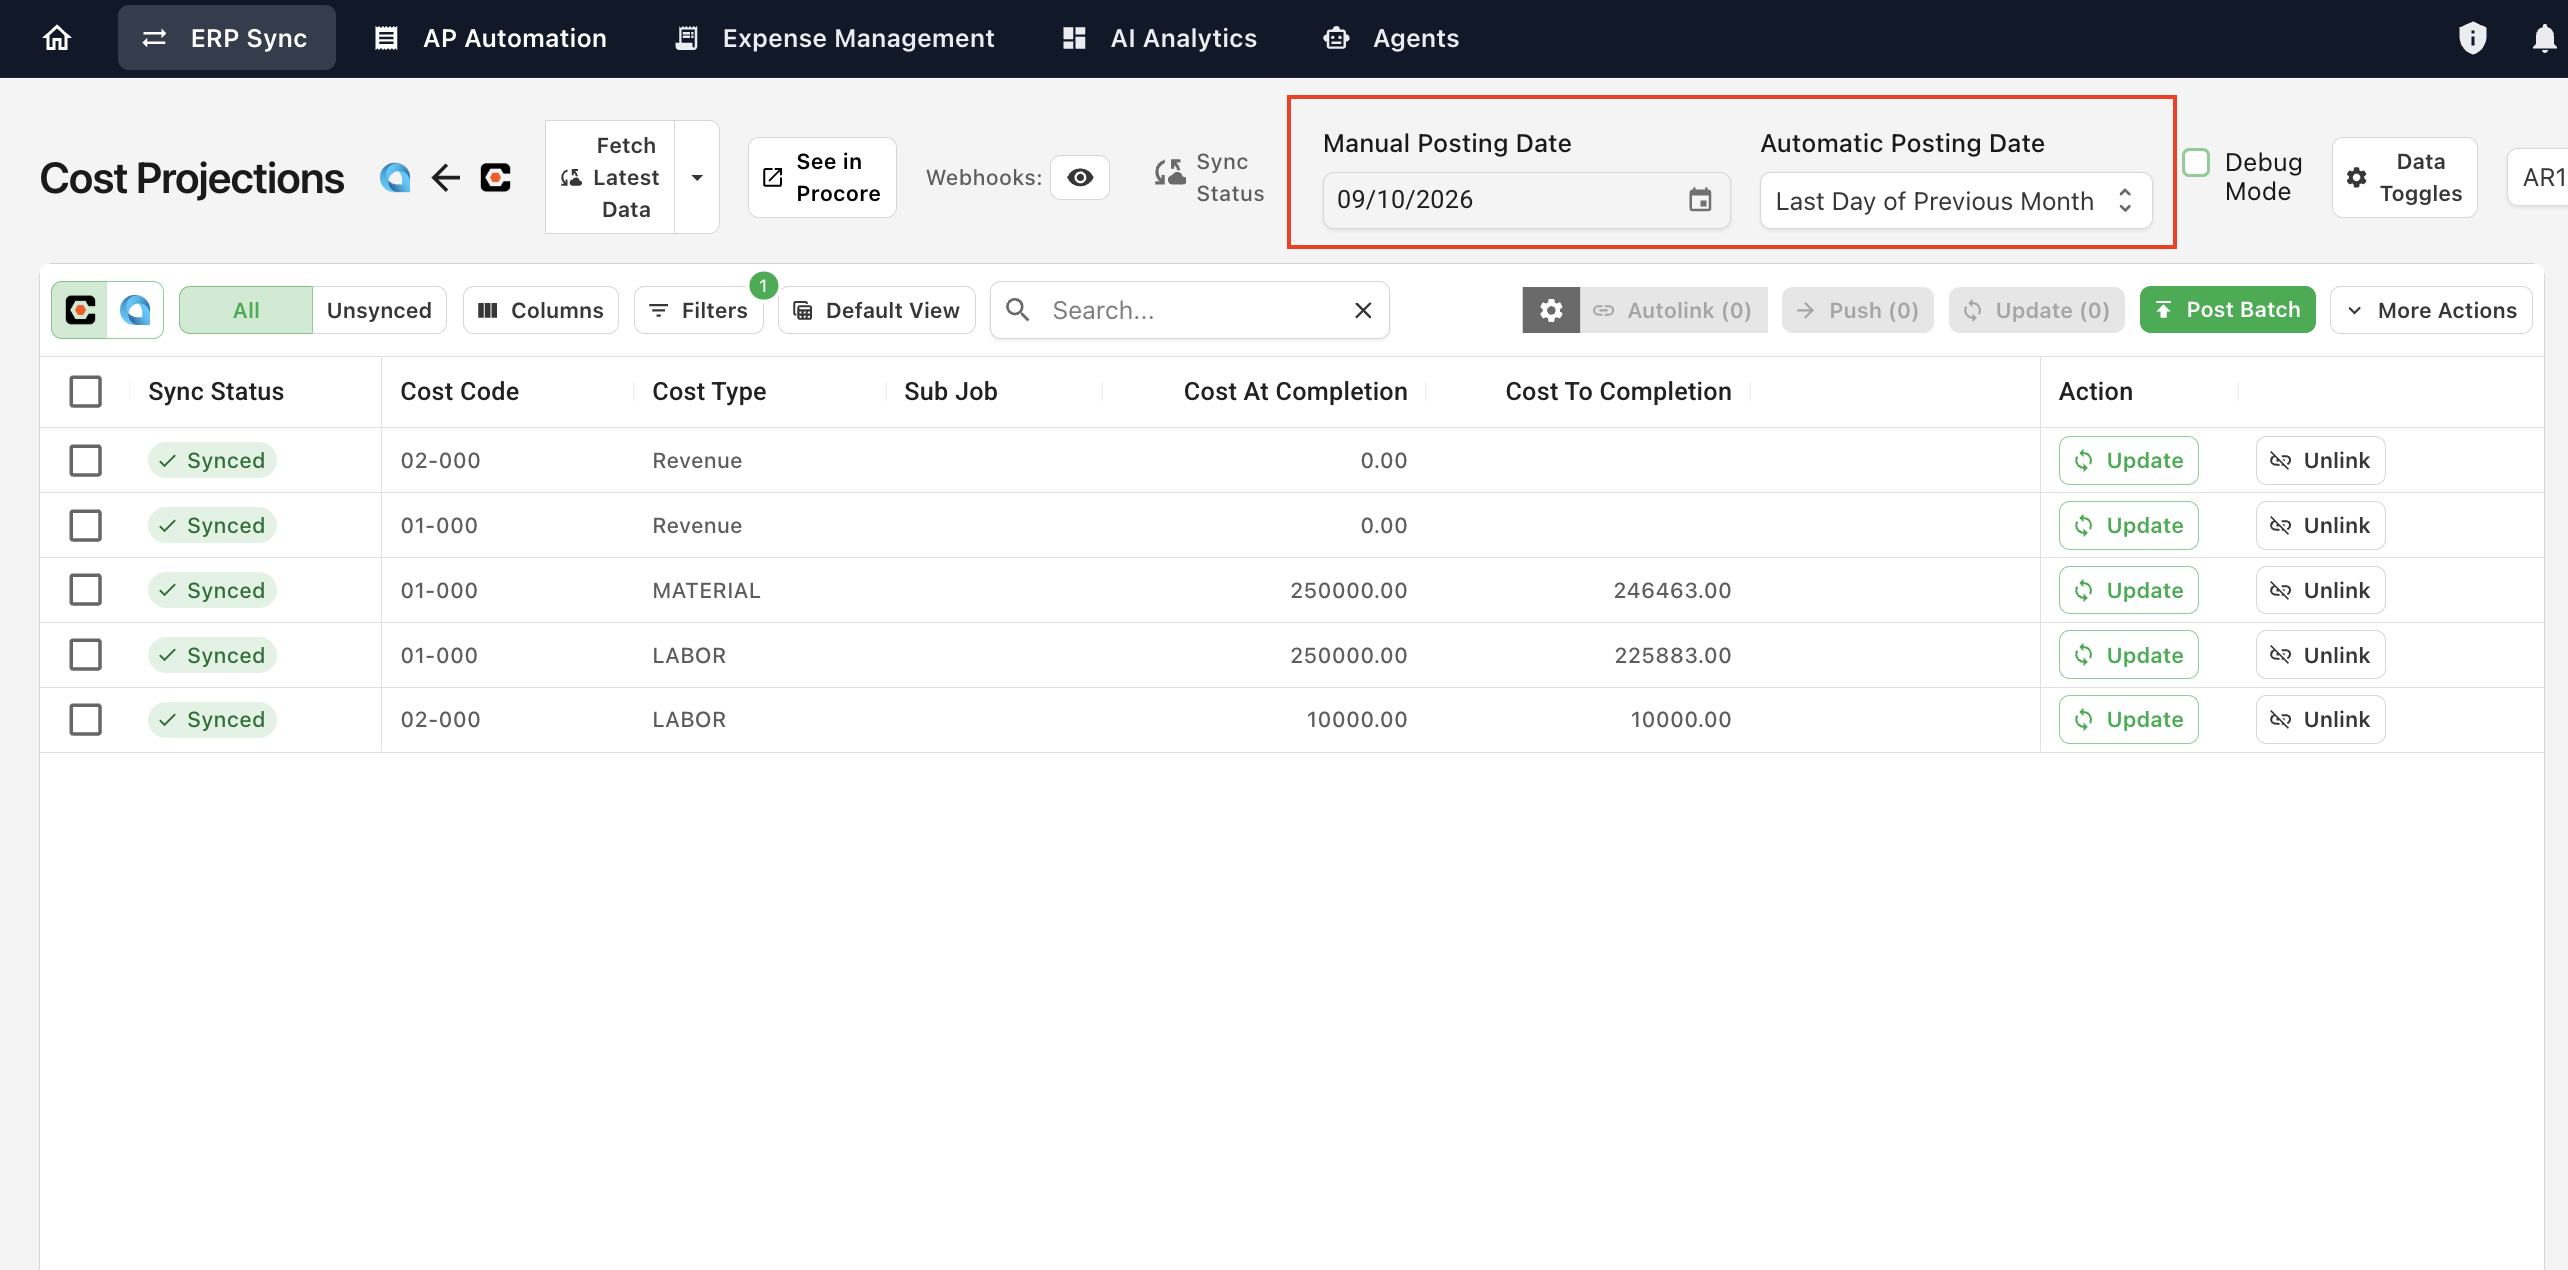The width and height of the screenshot is (2568, 1270).
Task: Open the Default View selector
Action: pos(877,310)
